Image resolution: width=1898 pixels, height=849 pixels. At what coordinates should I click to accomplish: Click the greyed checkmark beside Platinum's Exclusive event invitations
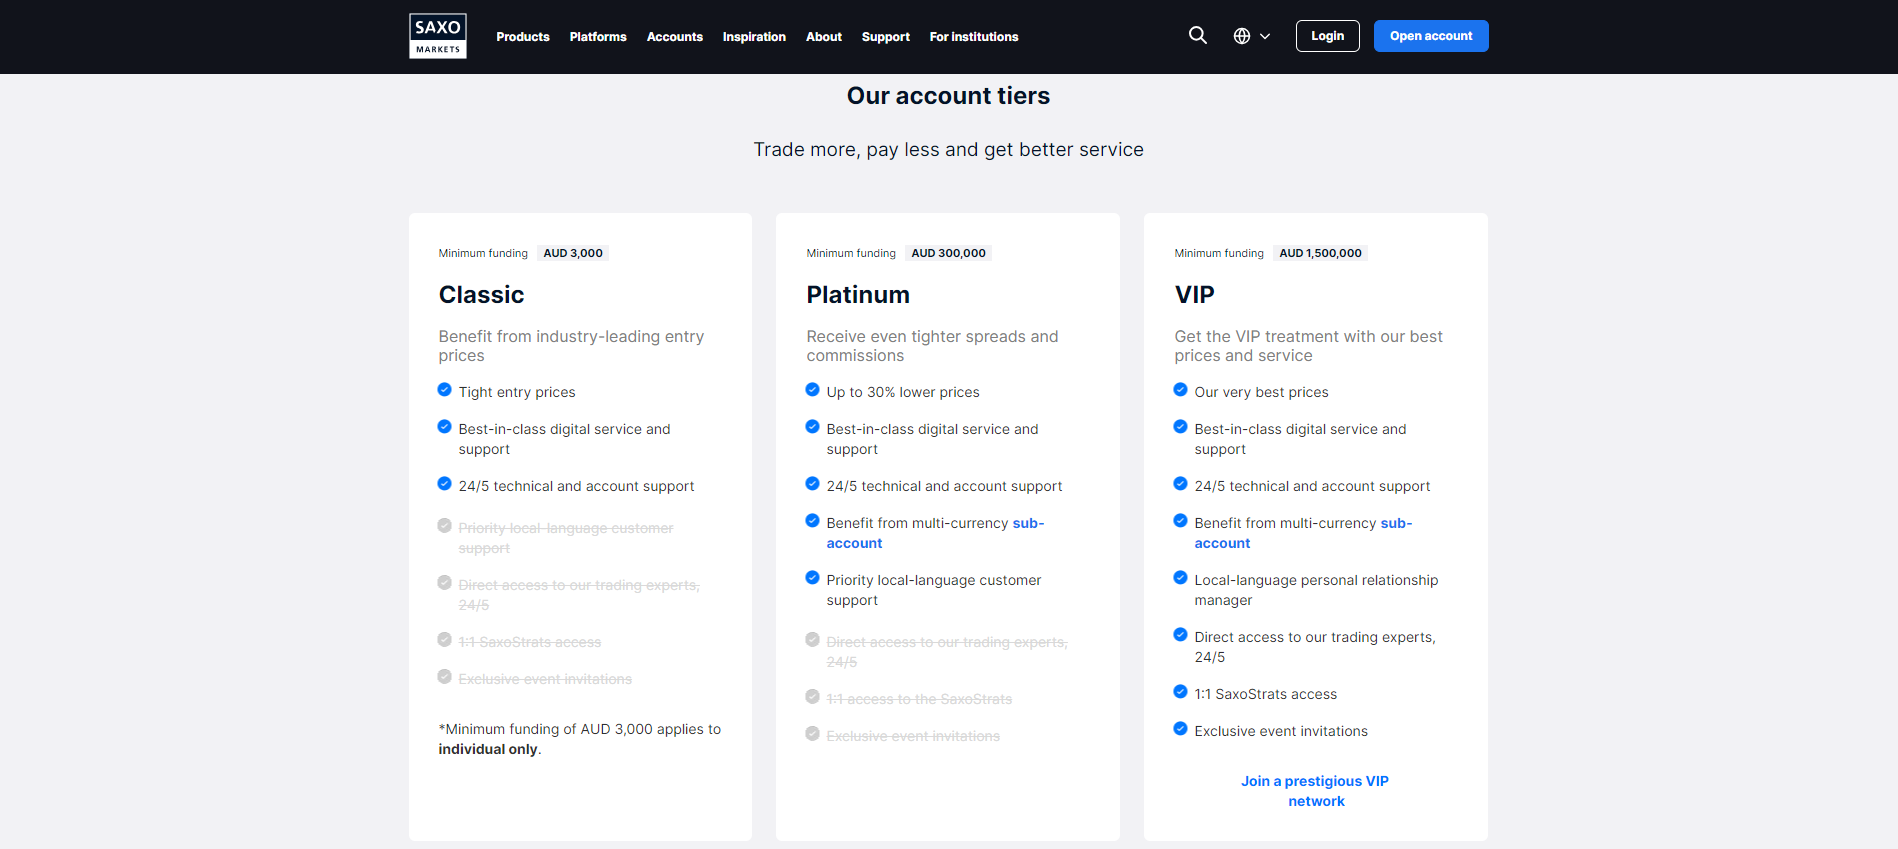813,734
